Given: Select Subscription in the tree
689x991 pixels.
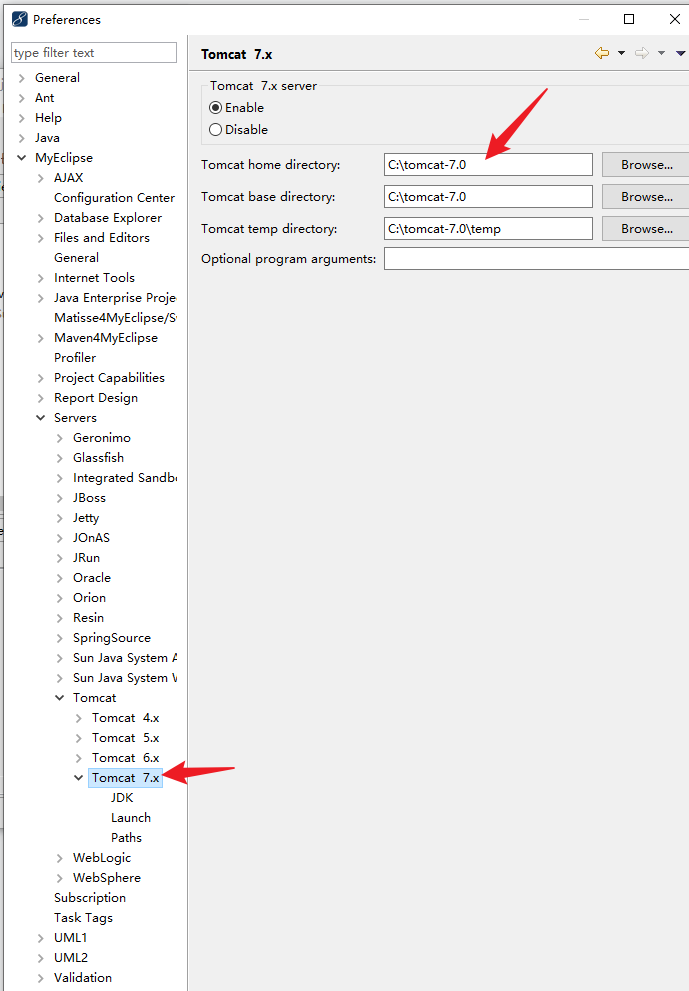Looking at the screenshot, I should click(x=90, y=898).
